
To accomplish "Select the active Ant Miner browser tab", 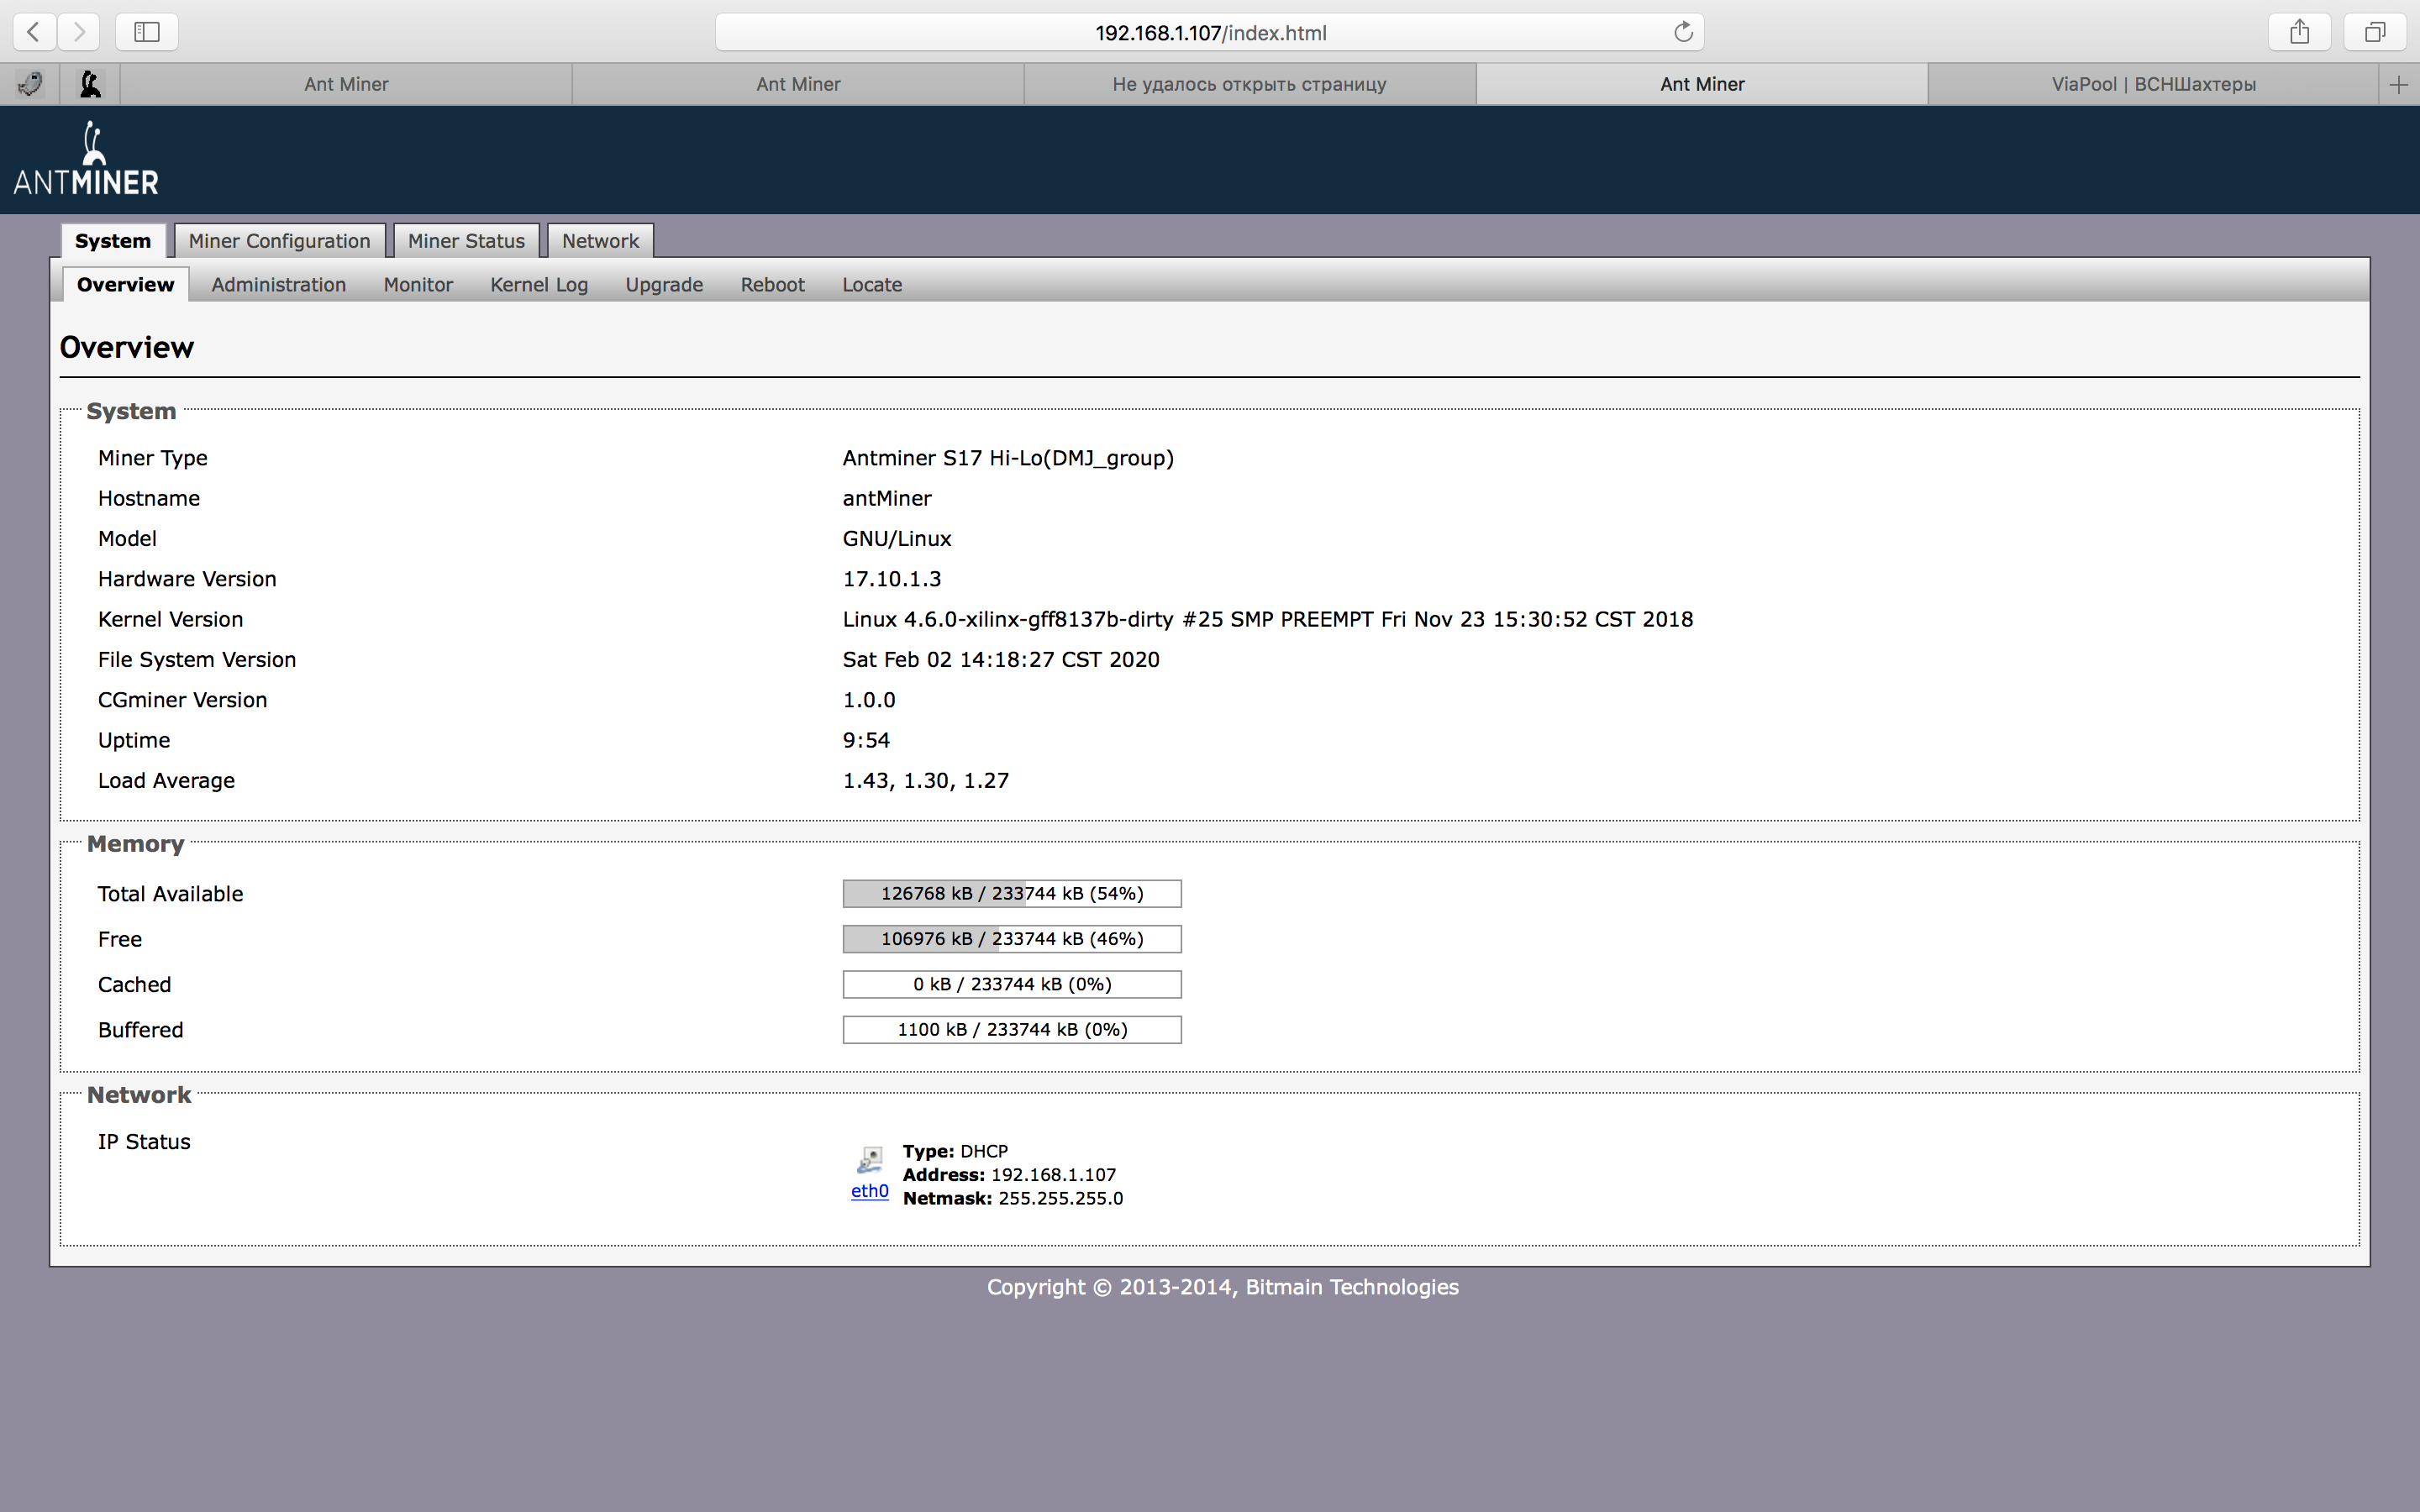I will pyautogui.click(x=1702, y=84).
